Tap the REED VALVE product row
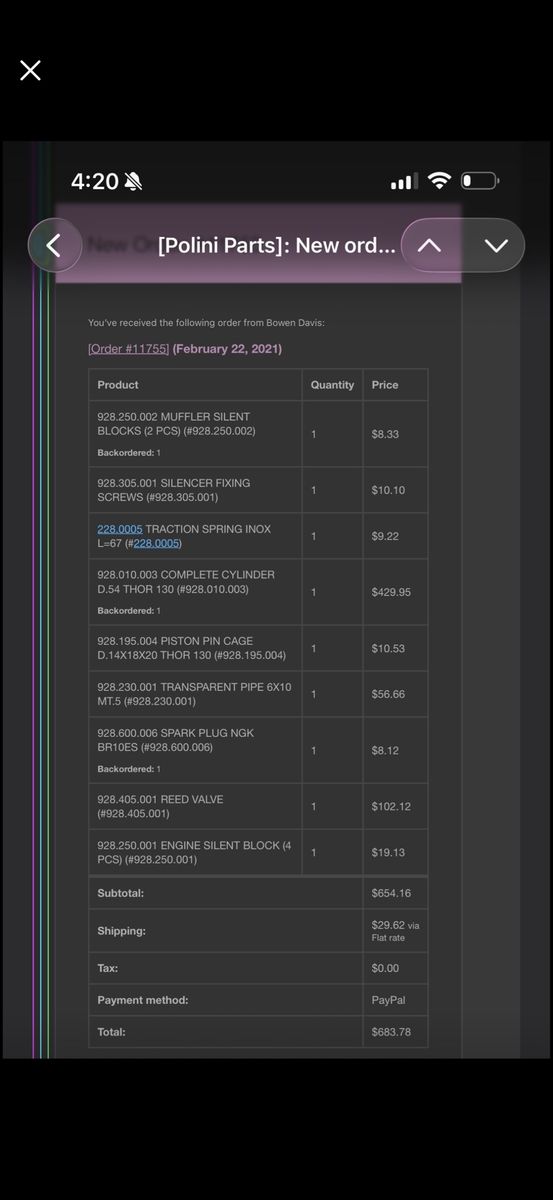The height and width of the screenshot is (1200, 553). (258, 806)
